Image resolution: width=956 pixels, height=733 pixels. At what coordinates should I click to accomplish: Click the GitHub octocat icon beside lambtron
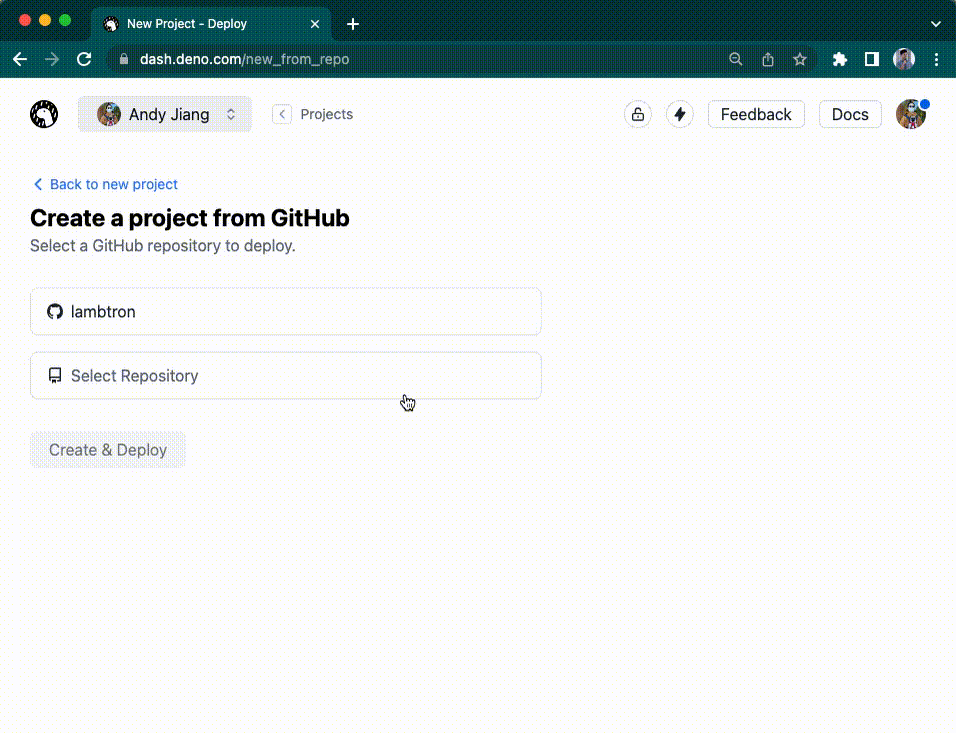(x=55, y=312)
